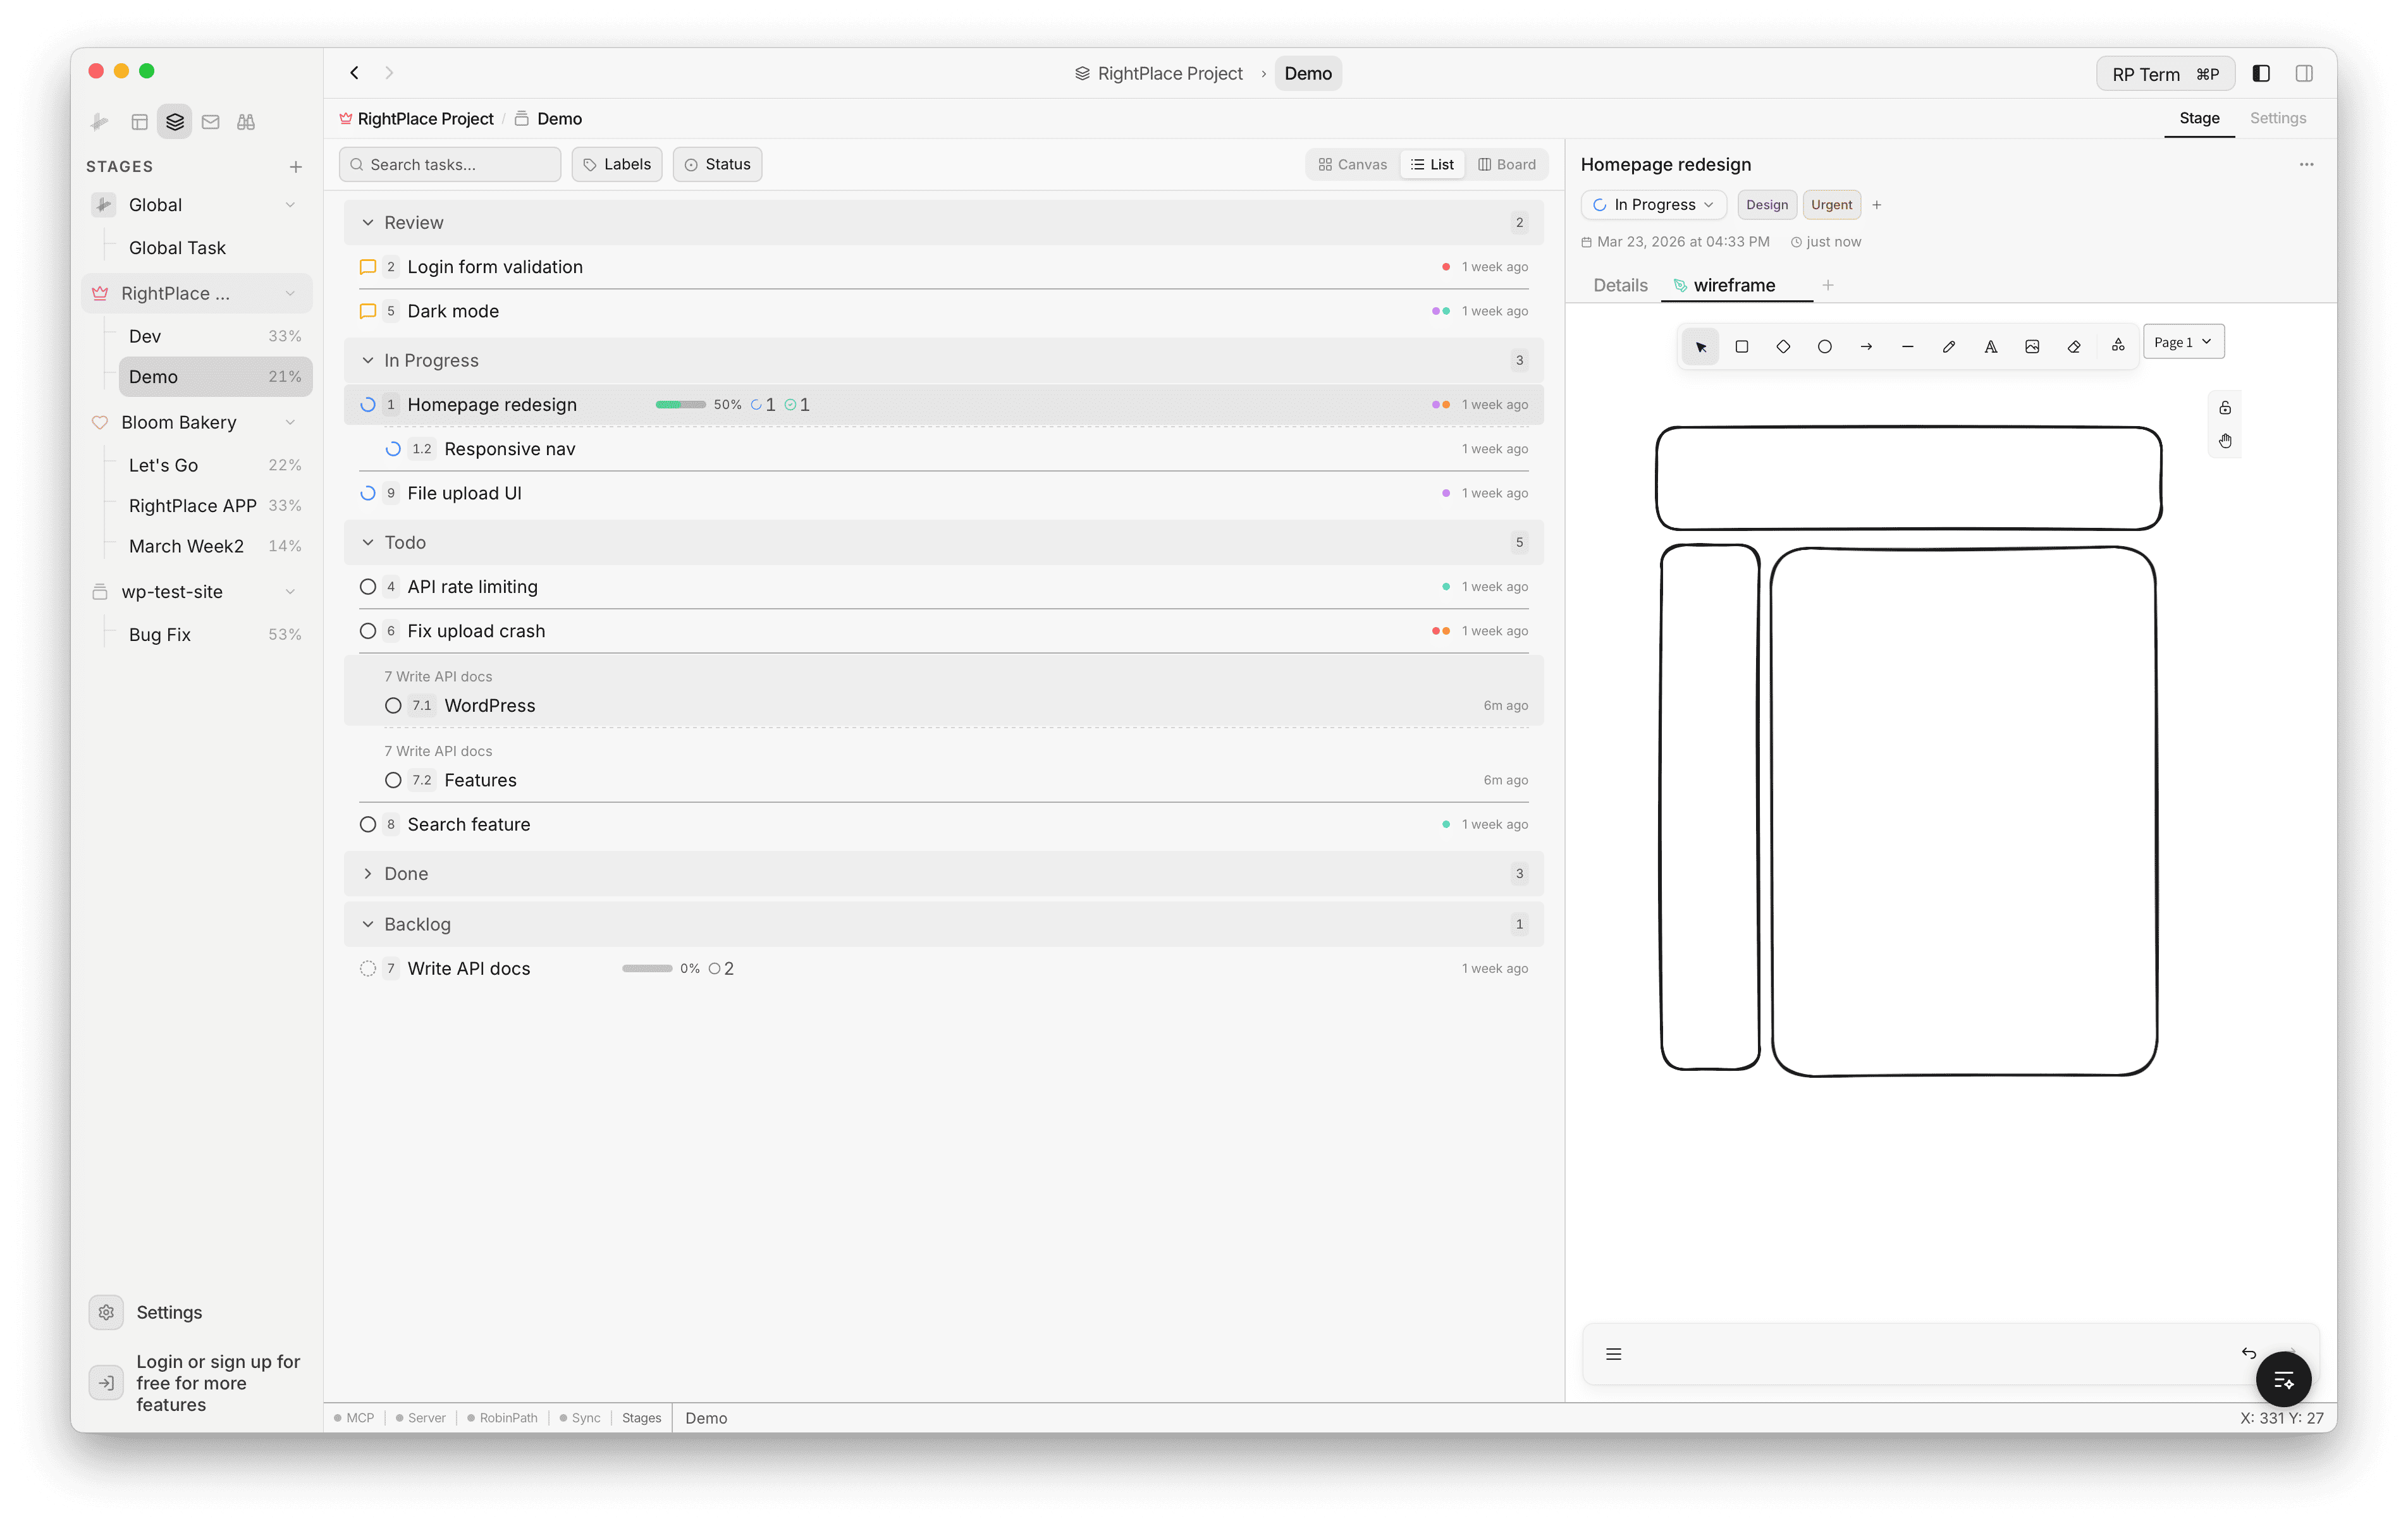Image resolution: width=2408 pixels, height=1526 pixels.
Task: Select the Pencil freehand tool
Action: point(1949,346)
